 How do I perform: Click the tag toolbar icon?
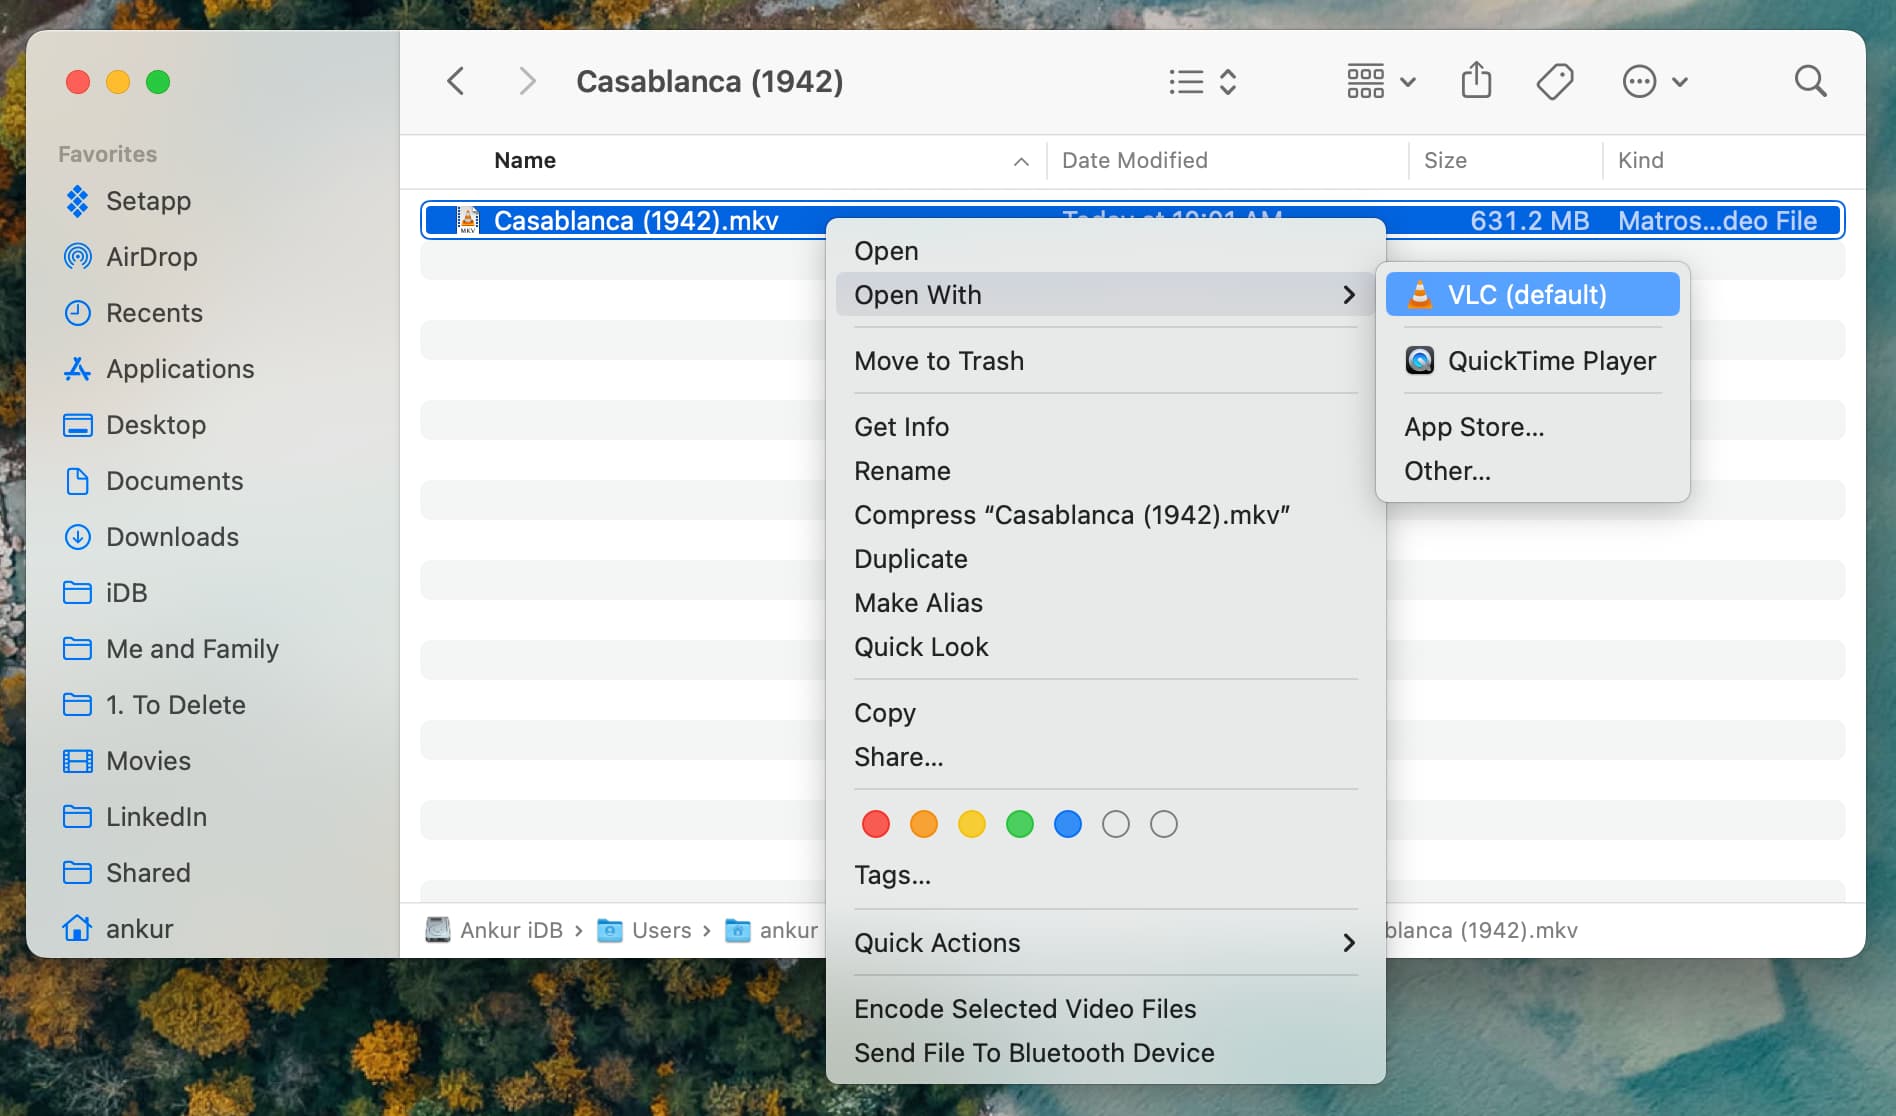(1555, 81)
